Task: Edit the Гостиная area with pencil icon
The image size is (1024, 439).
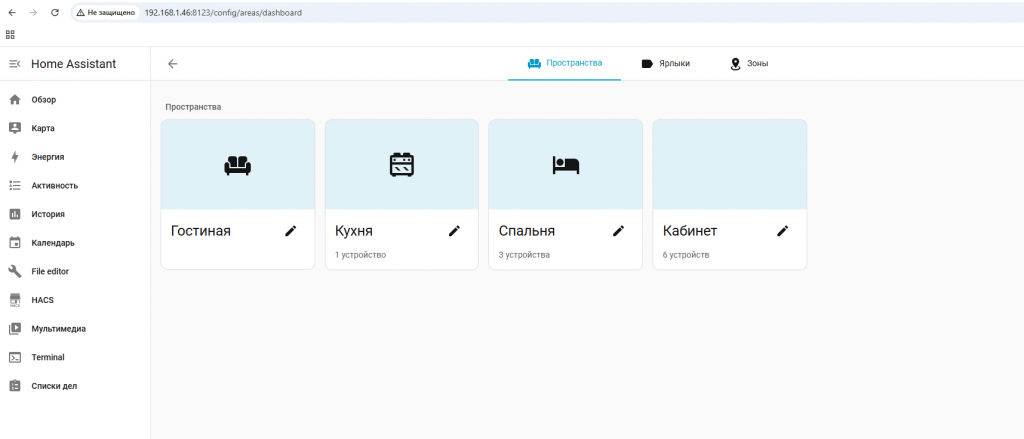Action: [291, 231]
